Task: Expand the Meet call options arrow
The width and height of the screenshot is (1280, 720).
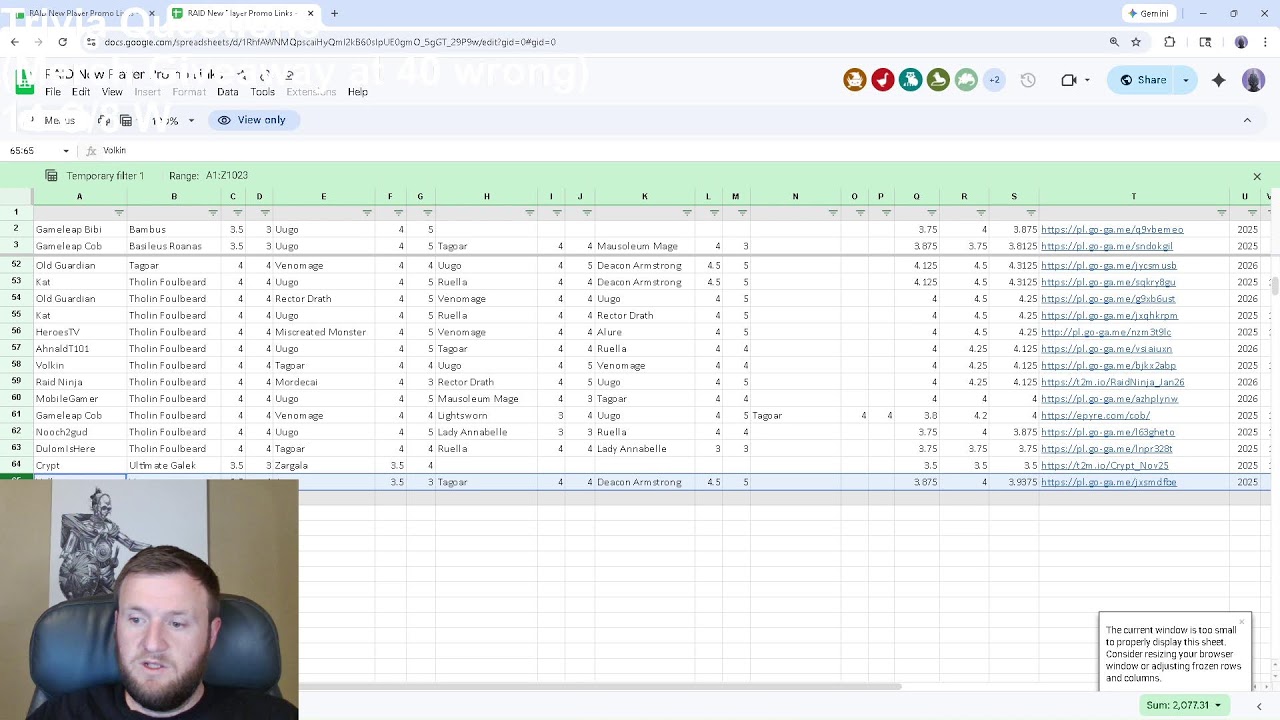Action: coord(1088,80)
